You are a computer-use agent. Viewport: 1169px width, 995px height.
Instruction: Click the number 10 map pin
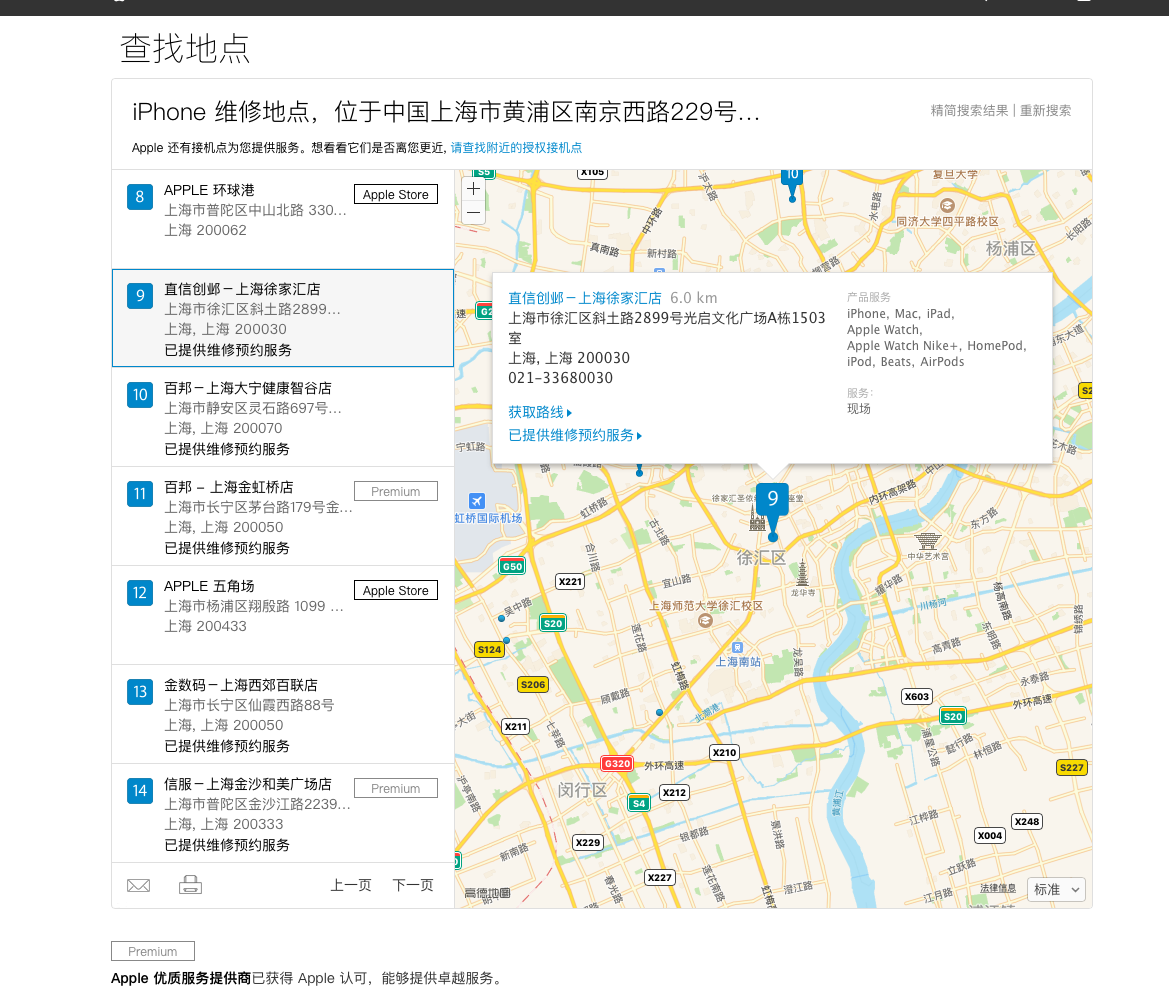(792, 176)
